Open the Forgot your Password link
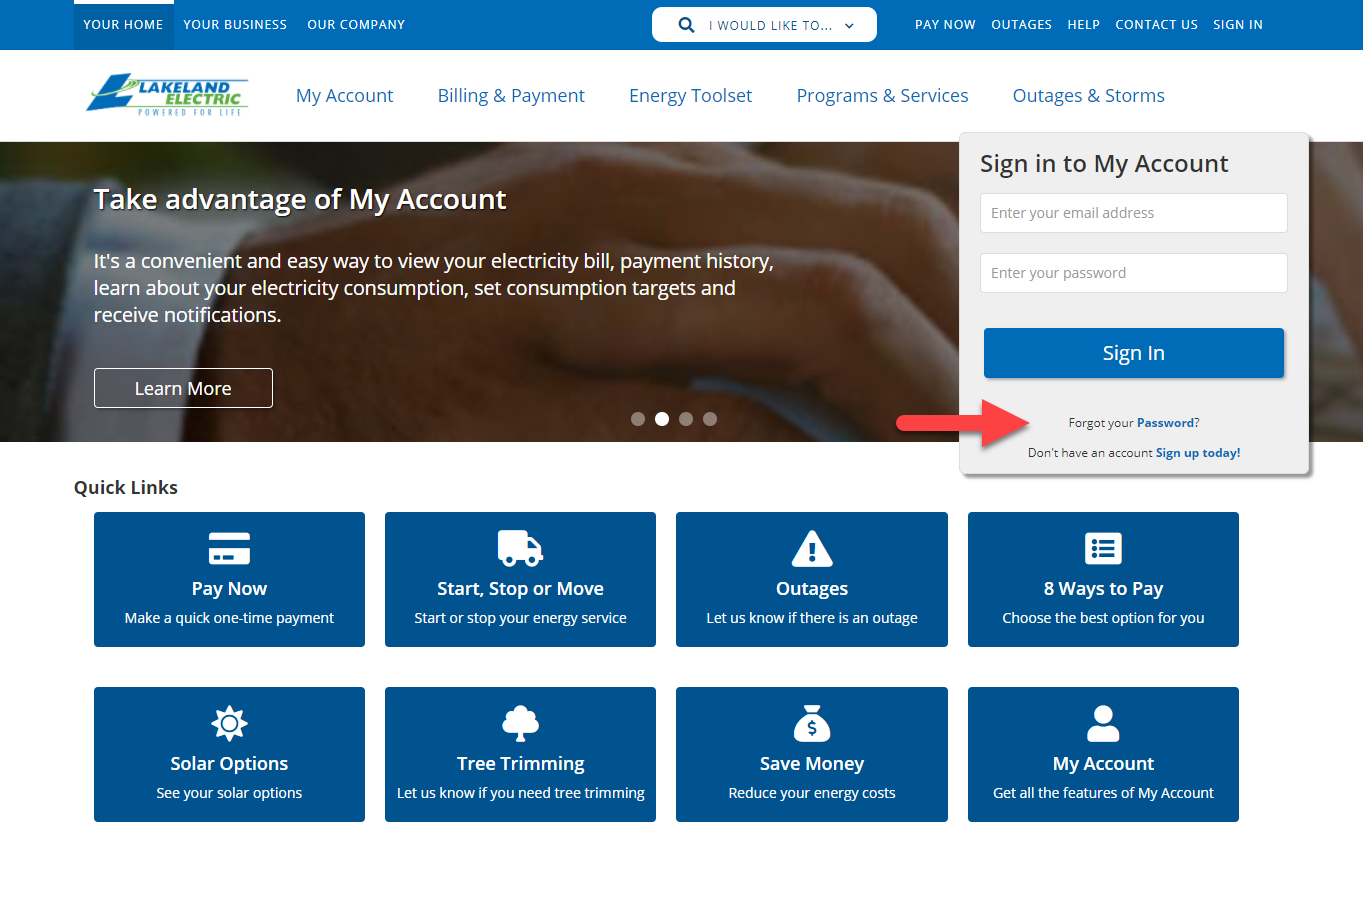This screenshot has width=1363, height=916. click(1165, 423)
